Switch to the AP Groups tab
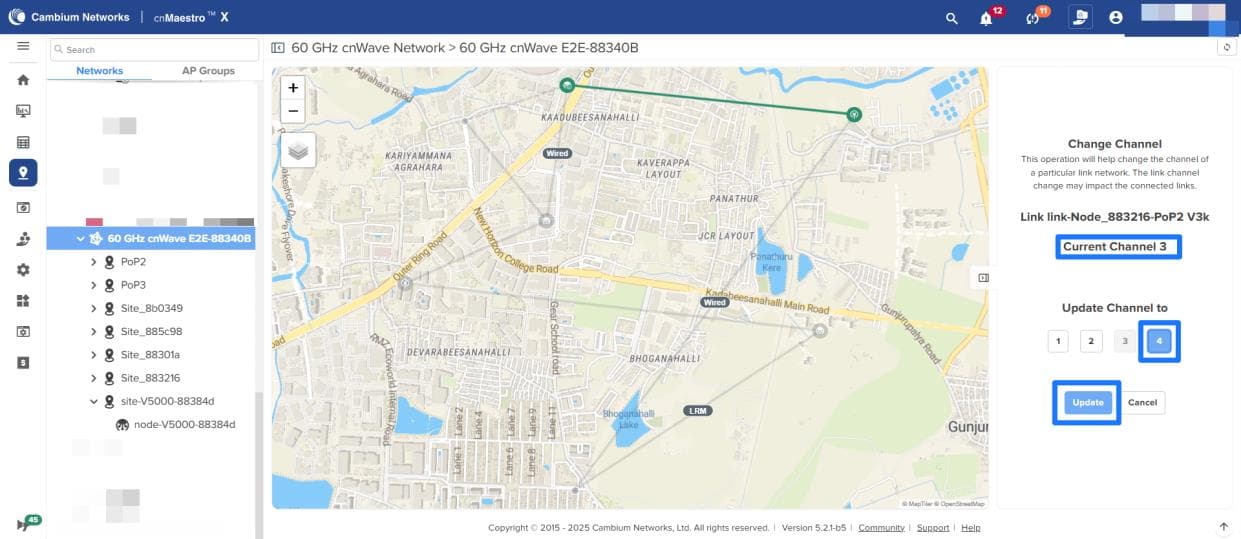This screenshot has width=1241, height=539. [x=208, y=71]
